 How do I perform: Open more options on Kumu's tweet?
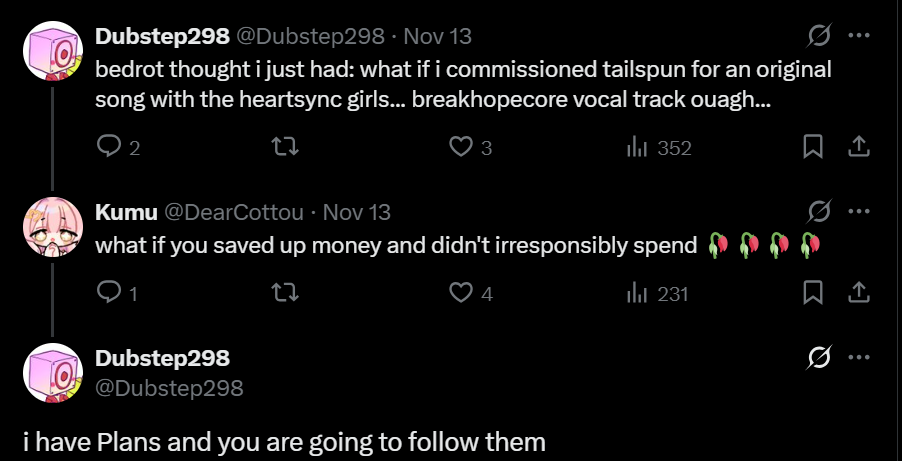click(858, 212)
